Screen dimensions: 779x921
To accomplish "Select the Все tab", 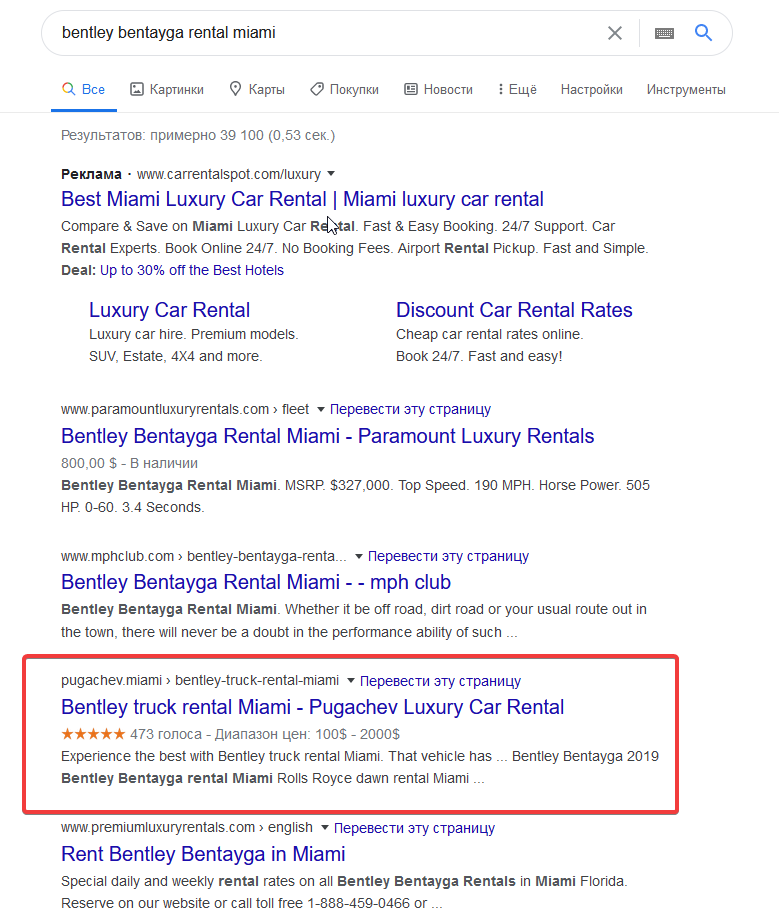I will pos(84,89).
